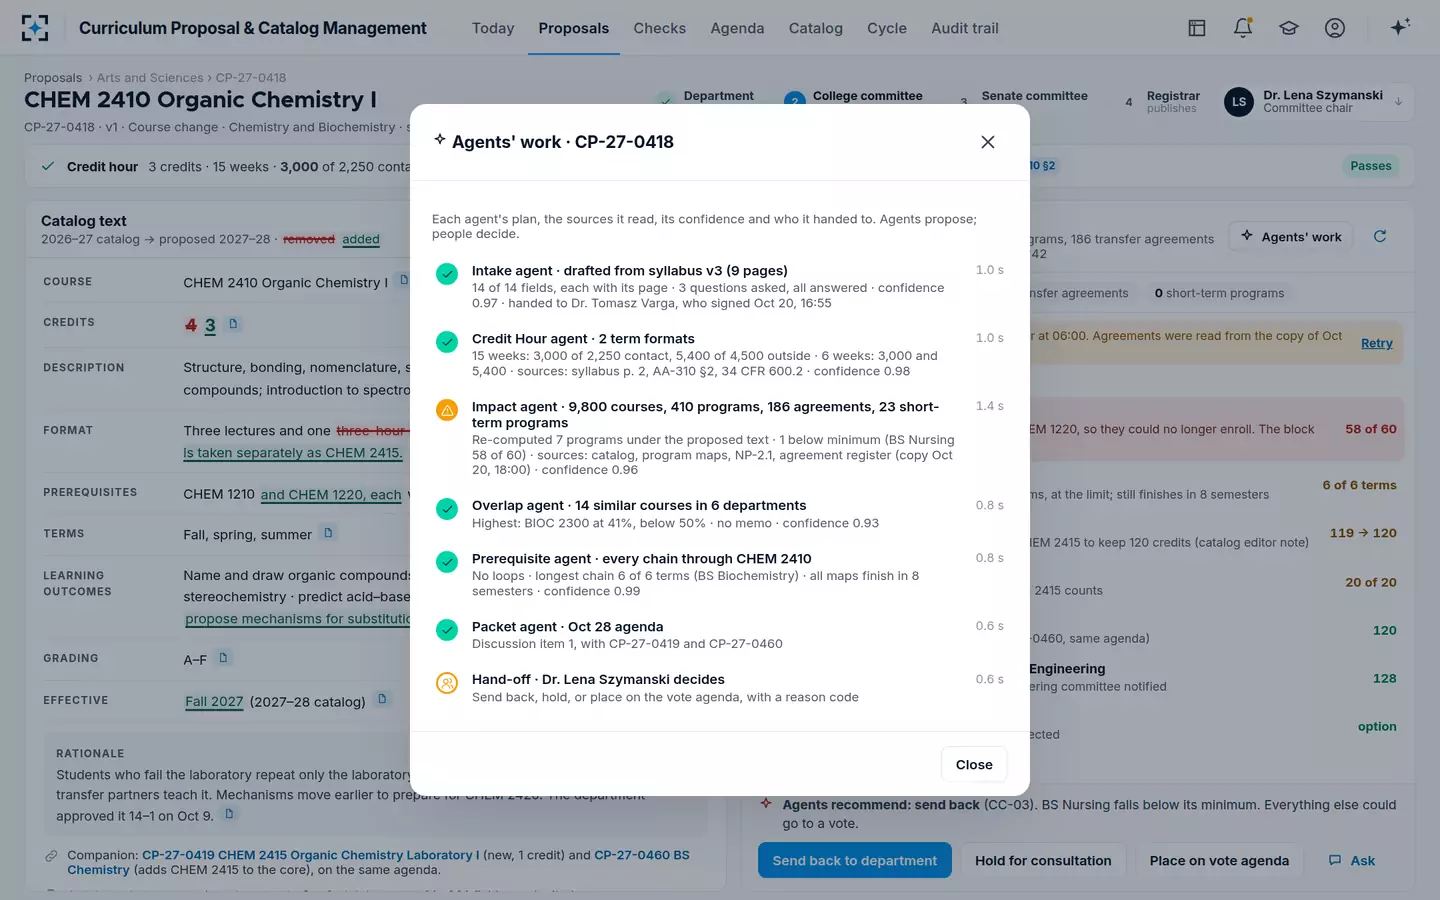Screen dimensions: 1440x900
Task: Click check icon for Packet agent
Action: [x=447, y=630]
